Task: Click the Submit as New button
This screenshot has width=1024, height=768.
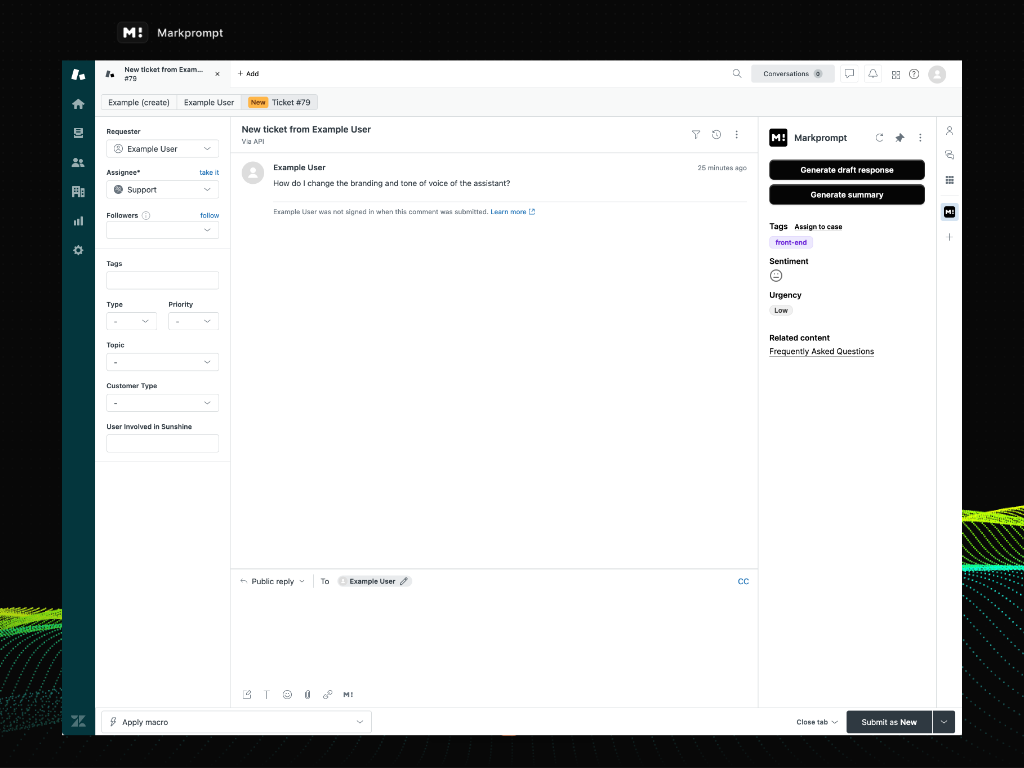Action: (889, 722)
